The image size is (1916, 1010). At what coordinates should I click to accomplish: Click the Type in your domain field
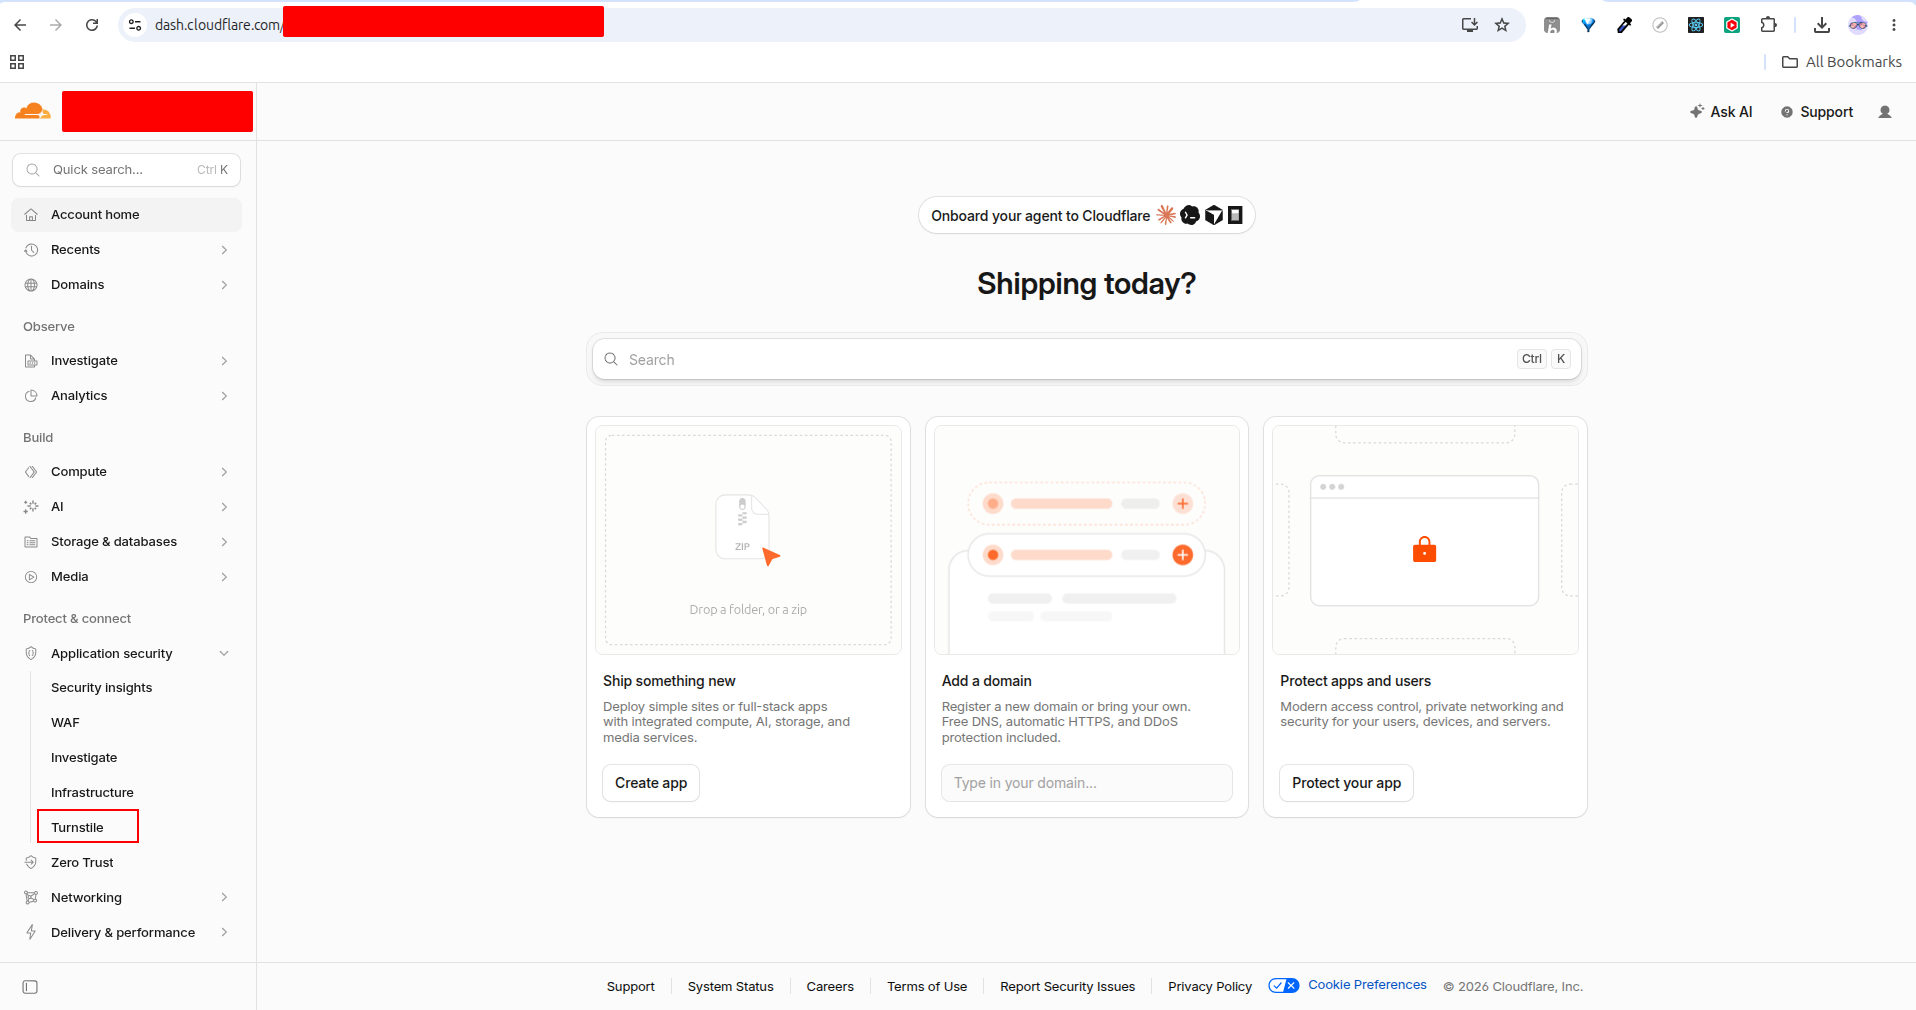(x=1086, y=783)
